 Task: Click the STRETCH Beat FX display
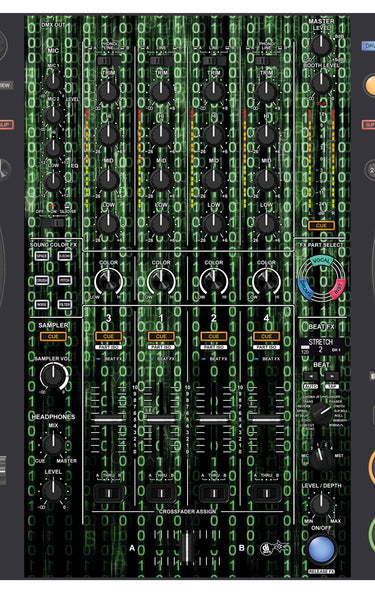321,346
